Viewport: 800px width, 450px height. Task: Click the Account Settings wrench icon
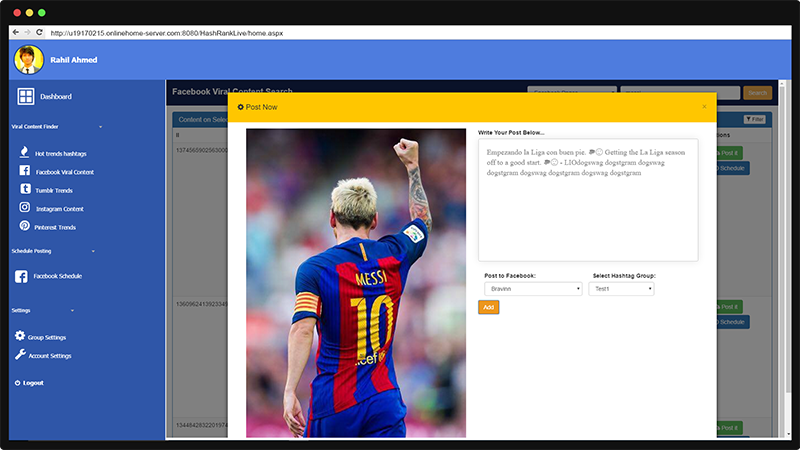pos(20,355)
